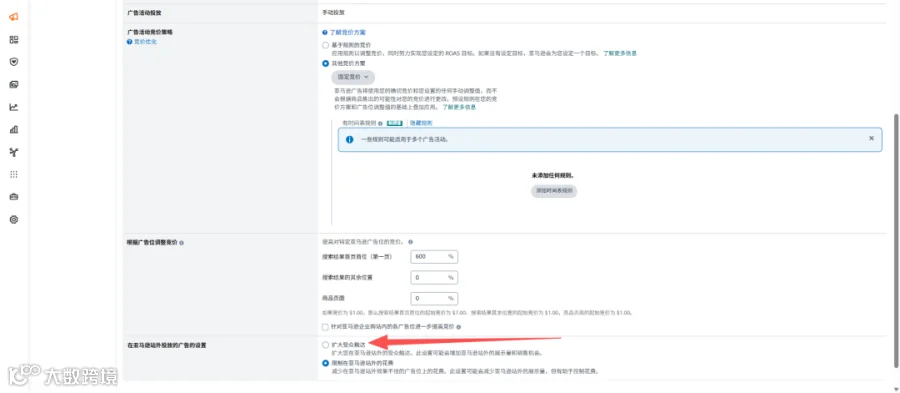This screenshot has height=393, width=900.
Task: Open the dotted apps grid icon in sidebar
Action: [x=14, y=174]
